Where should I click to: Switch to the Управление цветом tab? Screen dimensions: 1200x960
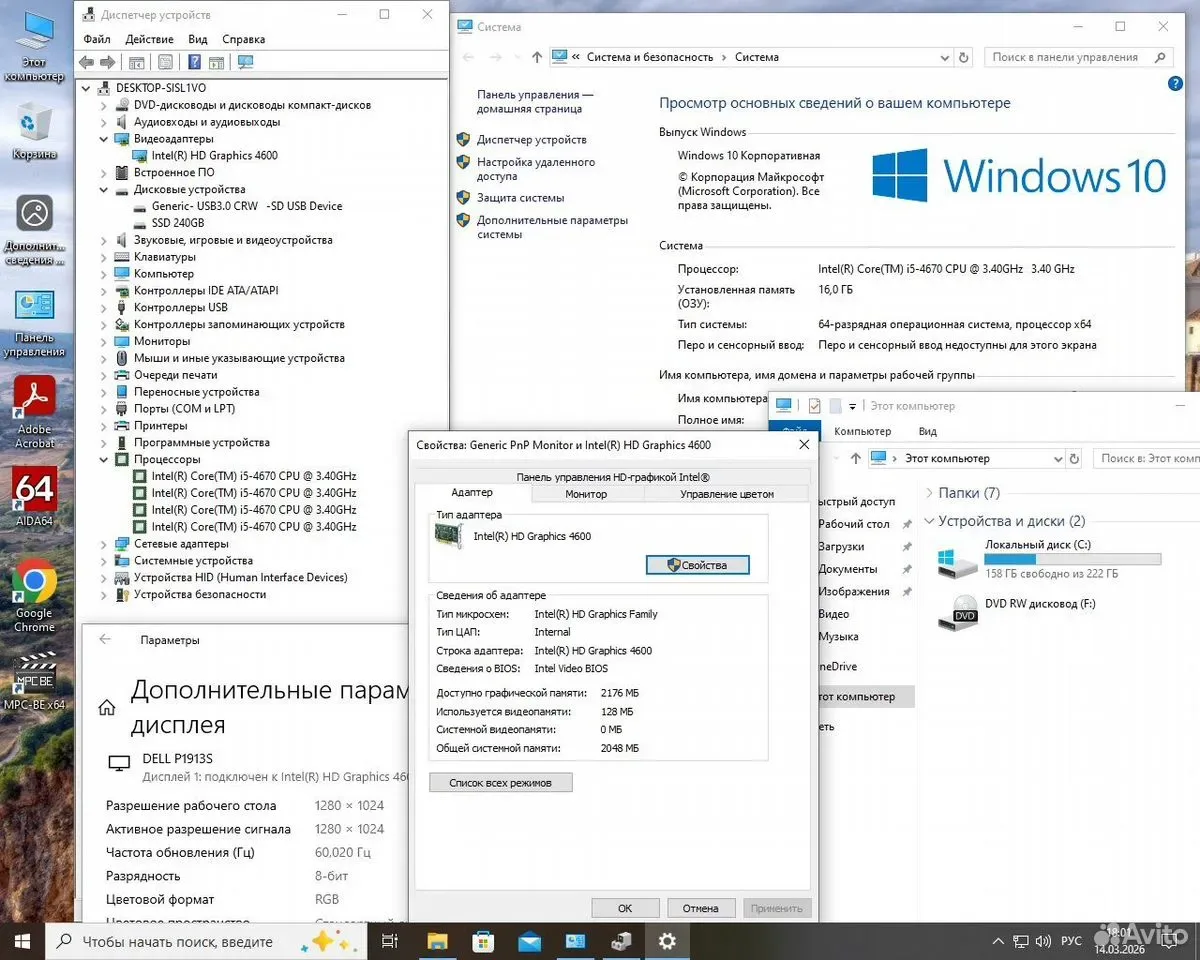[727, 493]
